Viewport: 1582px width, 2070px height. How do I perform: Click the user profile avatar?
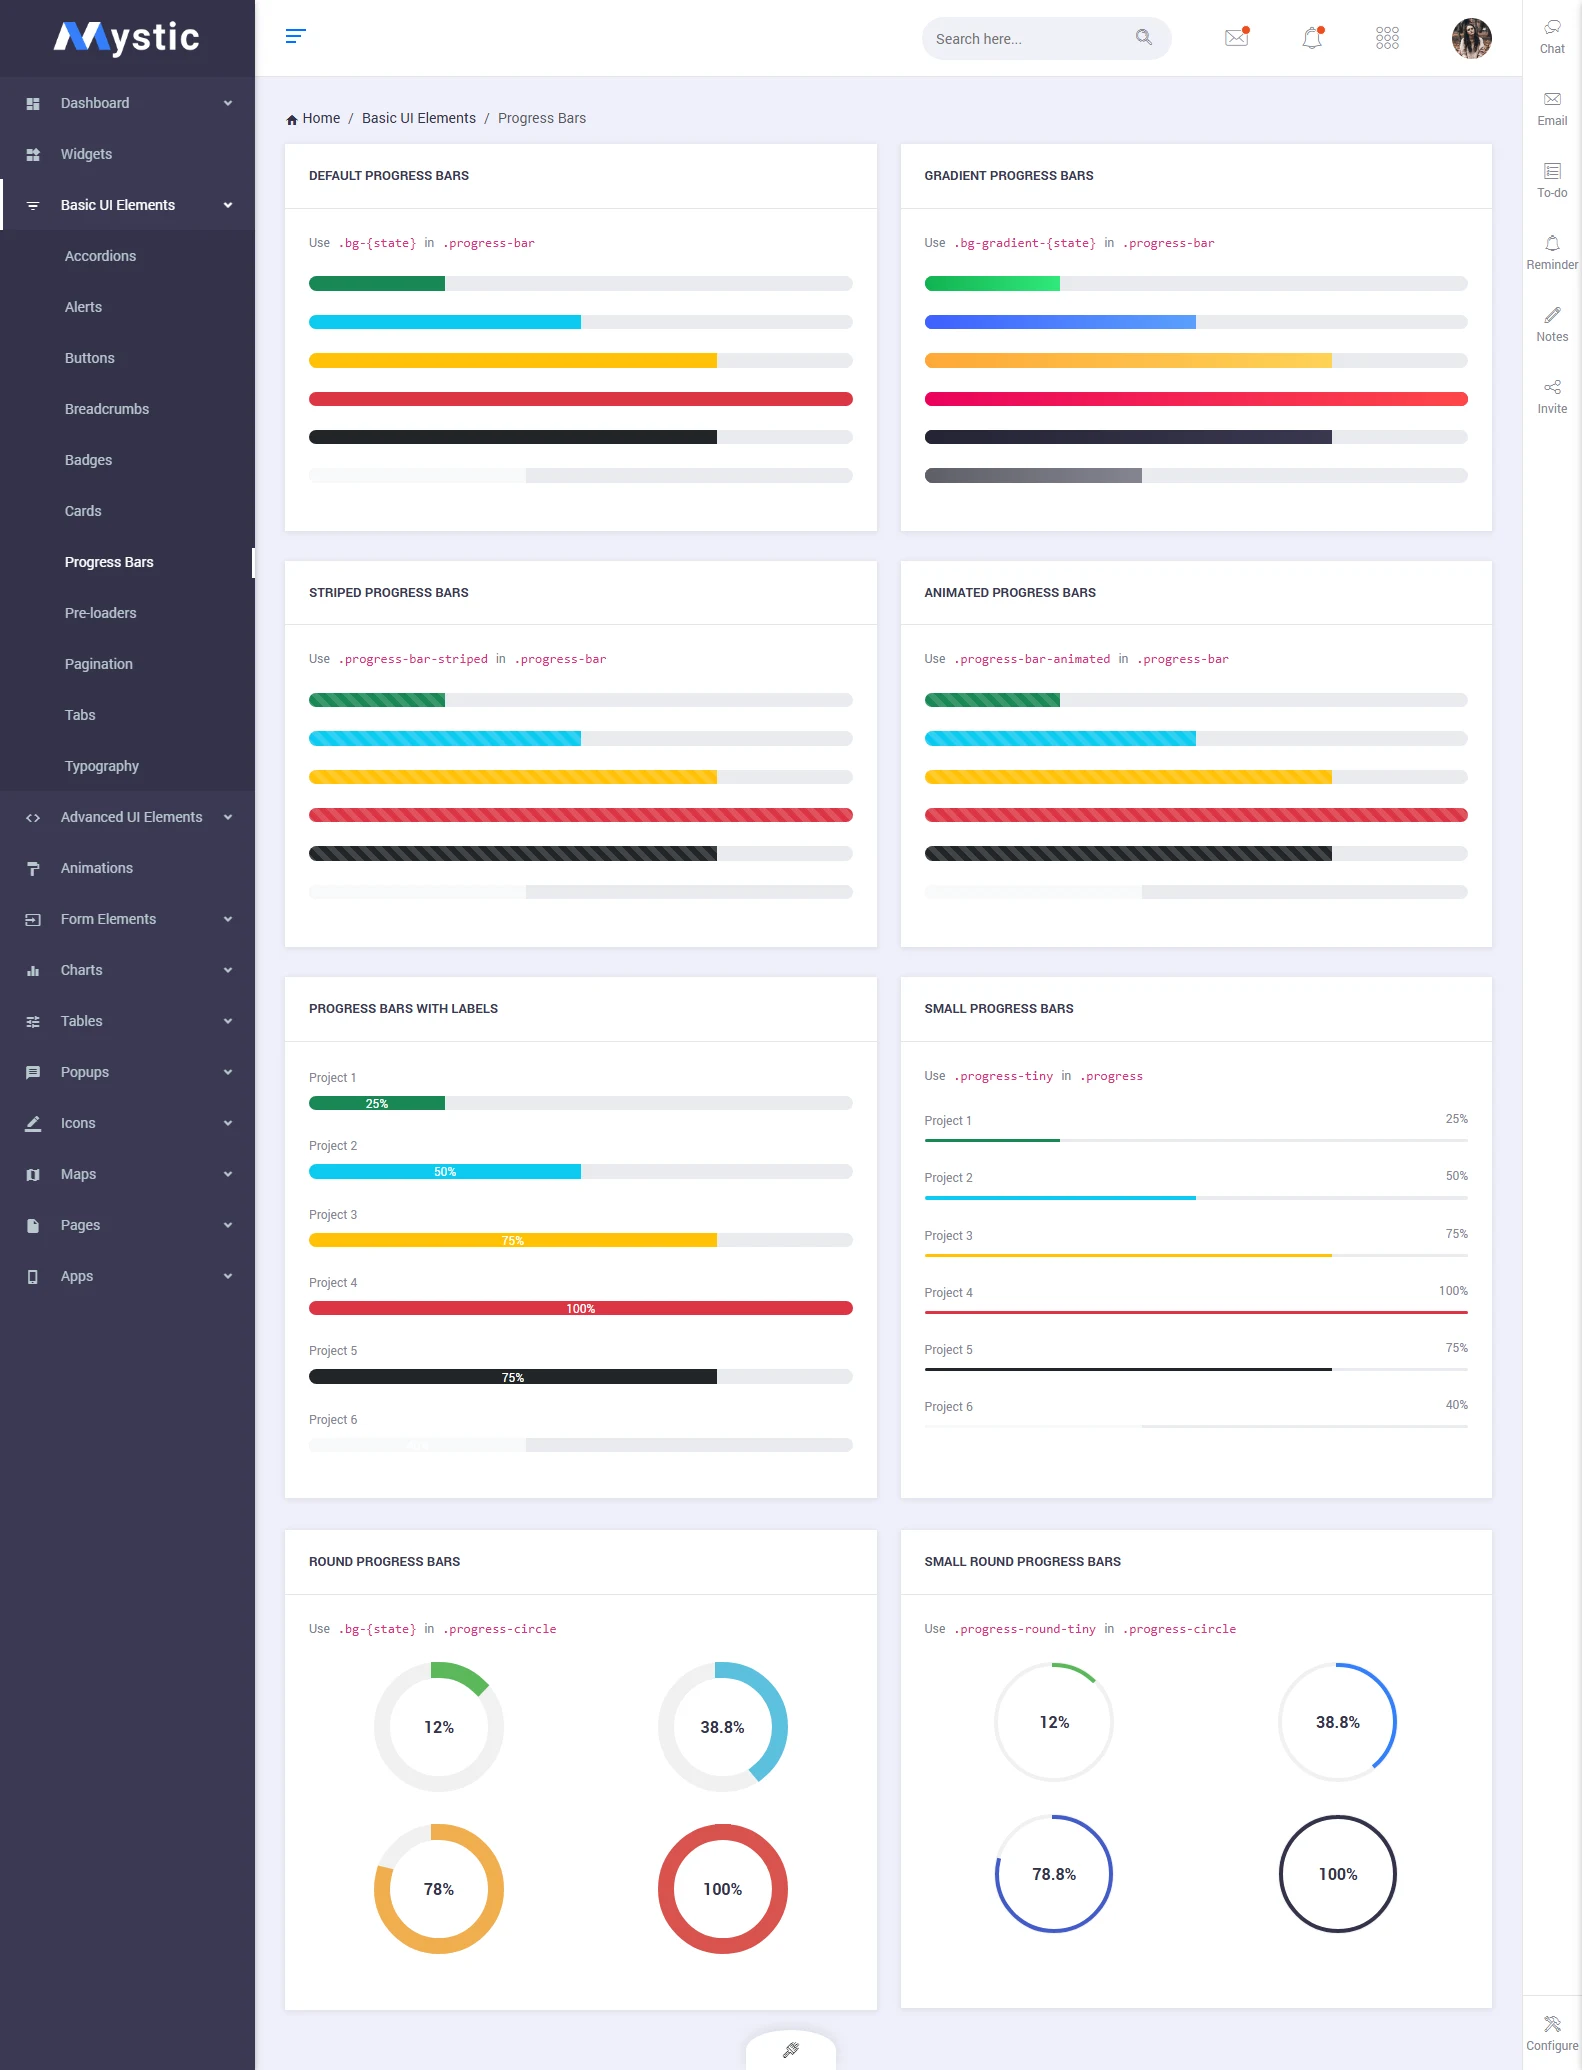point(1470,38)
